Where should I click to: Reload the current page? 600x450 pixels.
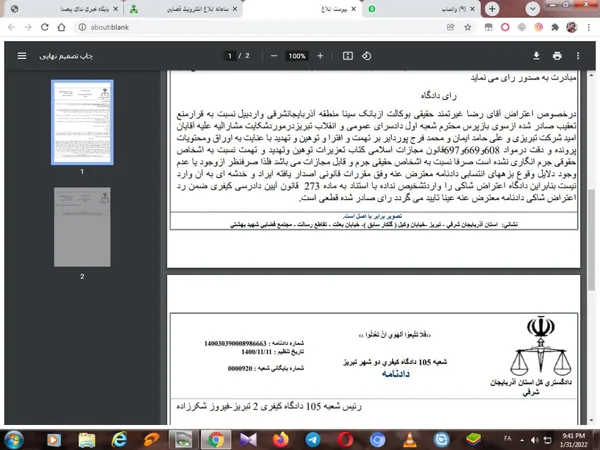[44, 27]
